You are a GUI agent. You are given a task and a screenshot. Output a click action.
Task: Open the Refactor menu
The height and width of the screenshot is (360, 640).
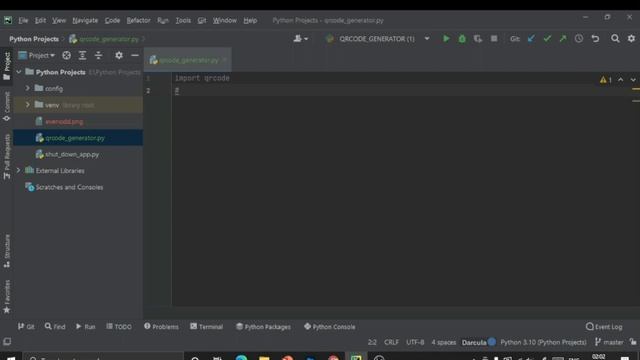pyautogui.click(x=138, y=20)
